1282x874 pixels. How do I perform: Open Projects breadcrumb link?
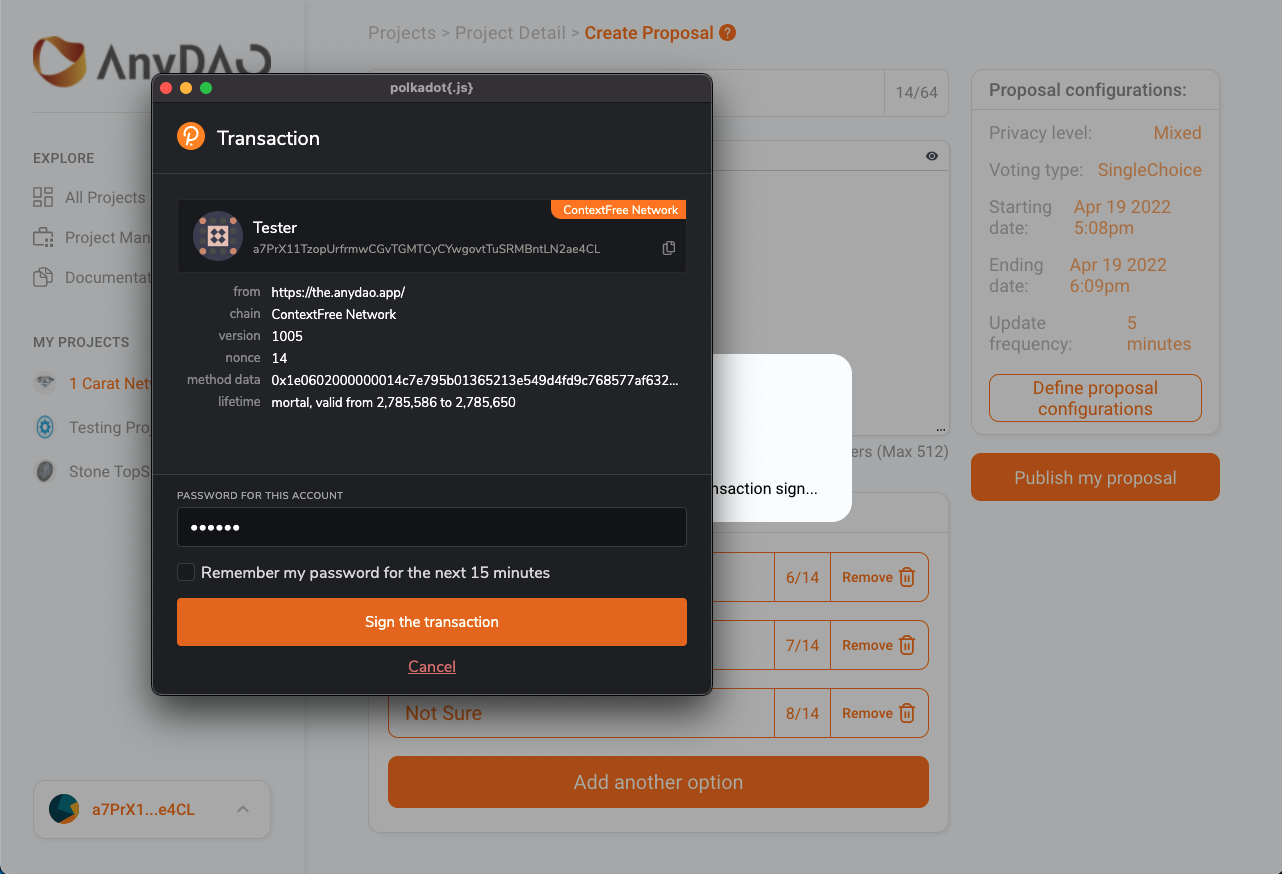pos(402,33)
